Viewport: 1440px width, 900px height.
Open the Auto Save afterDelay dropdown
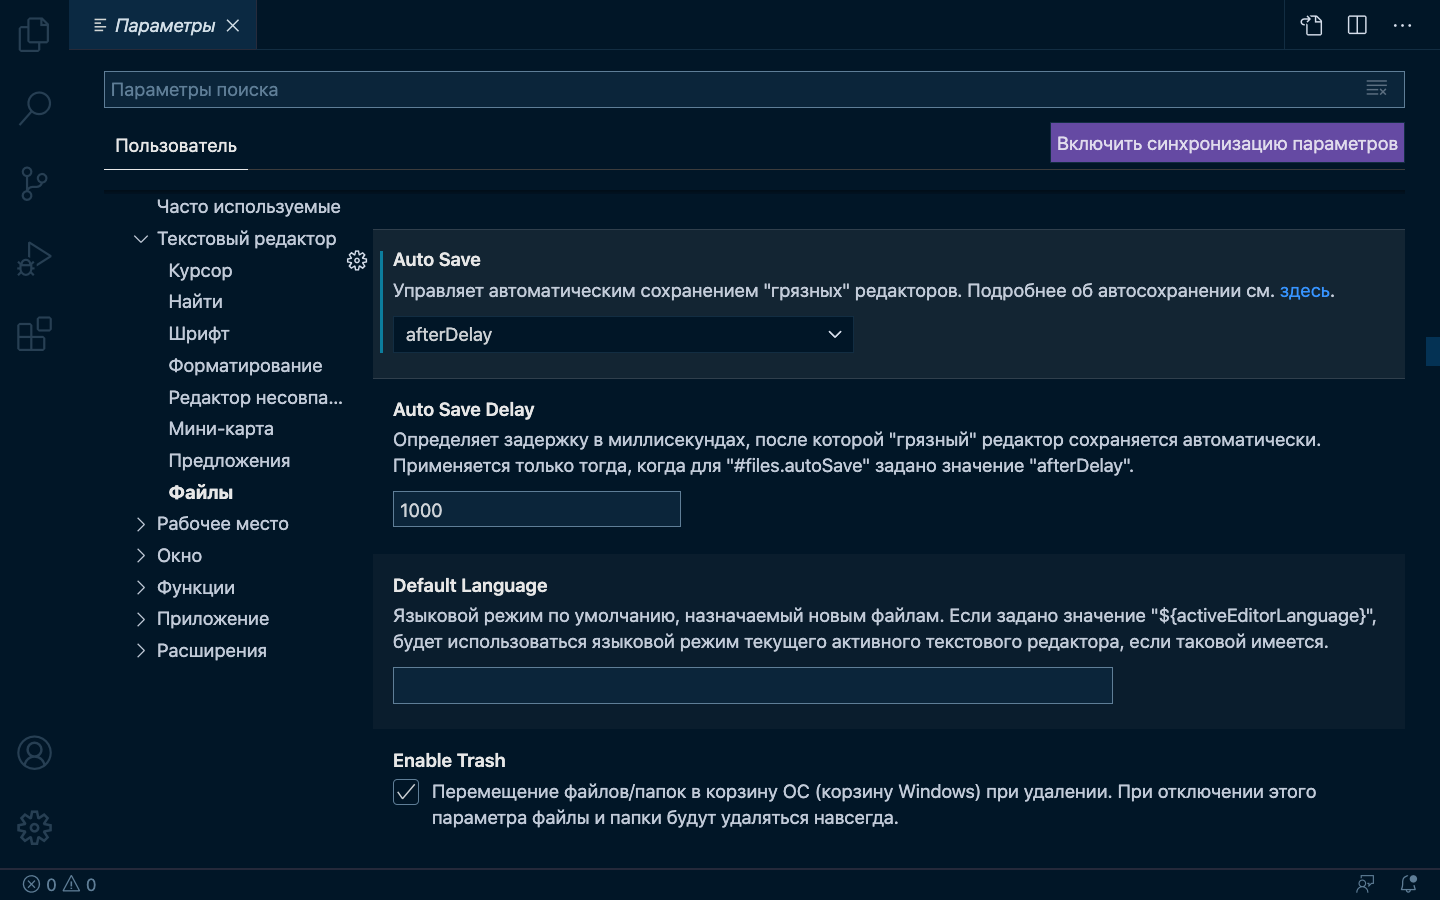point(622,335)
